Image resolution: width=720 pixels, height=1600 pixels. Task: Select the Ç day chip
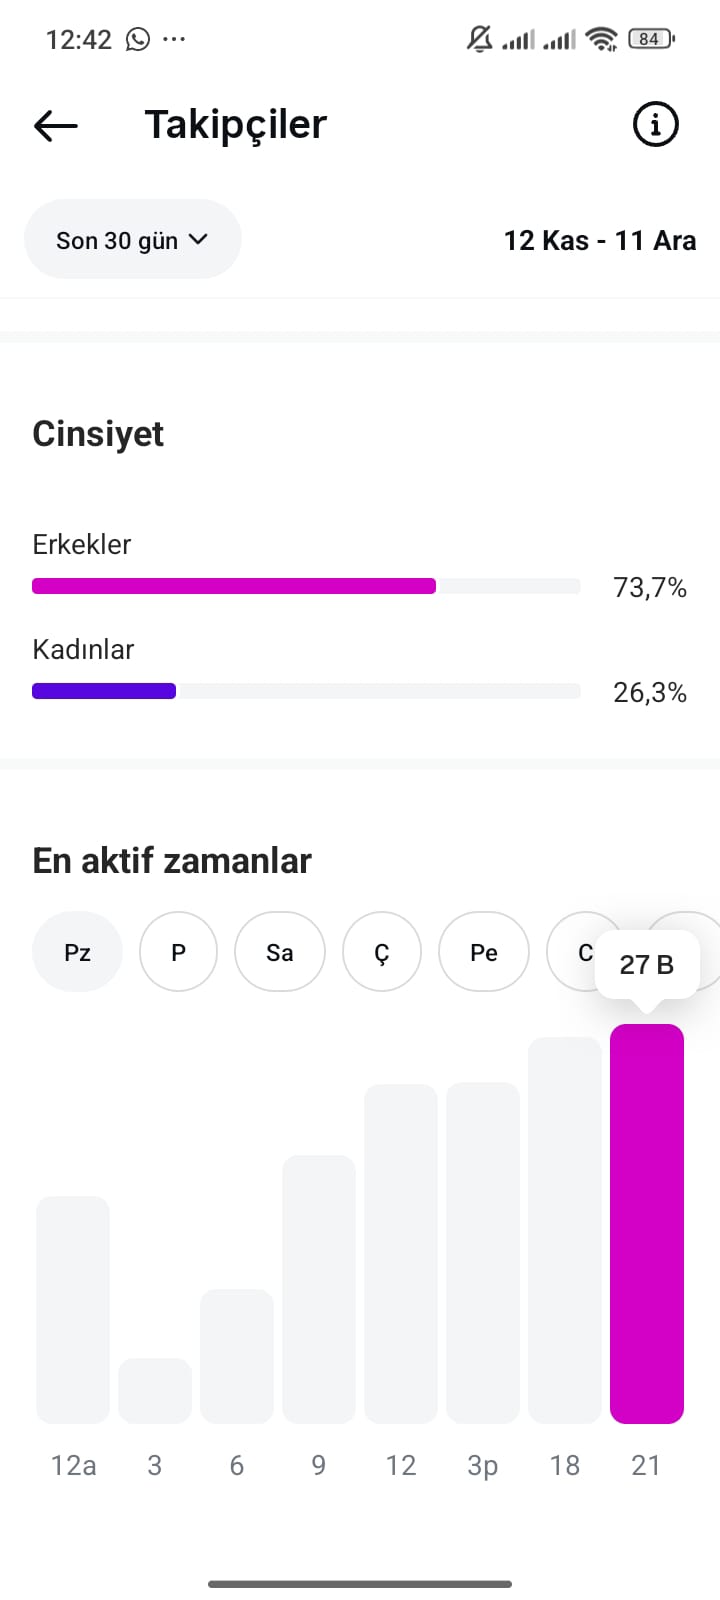pyautogui.click(x=382, y=952)
